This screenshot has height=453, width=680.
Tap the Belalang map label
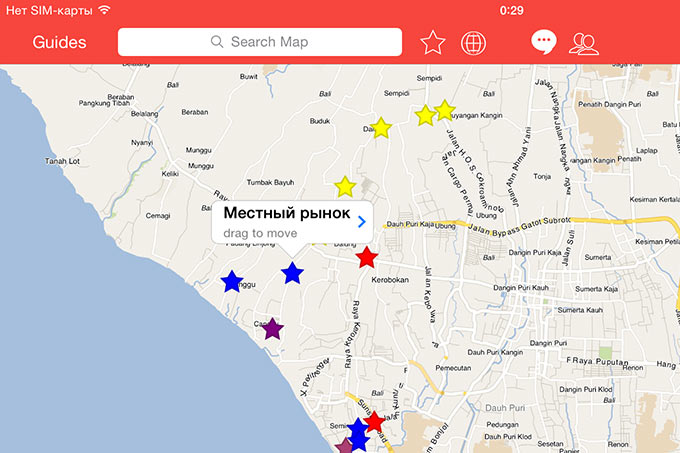[x=144, y=114]
